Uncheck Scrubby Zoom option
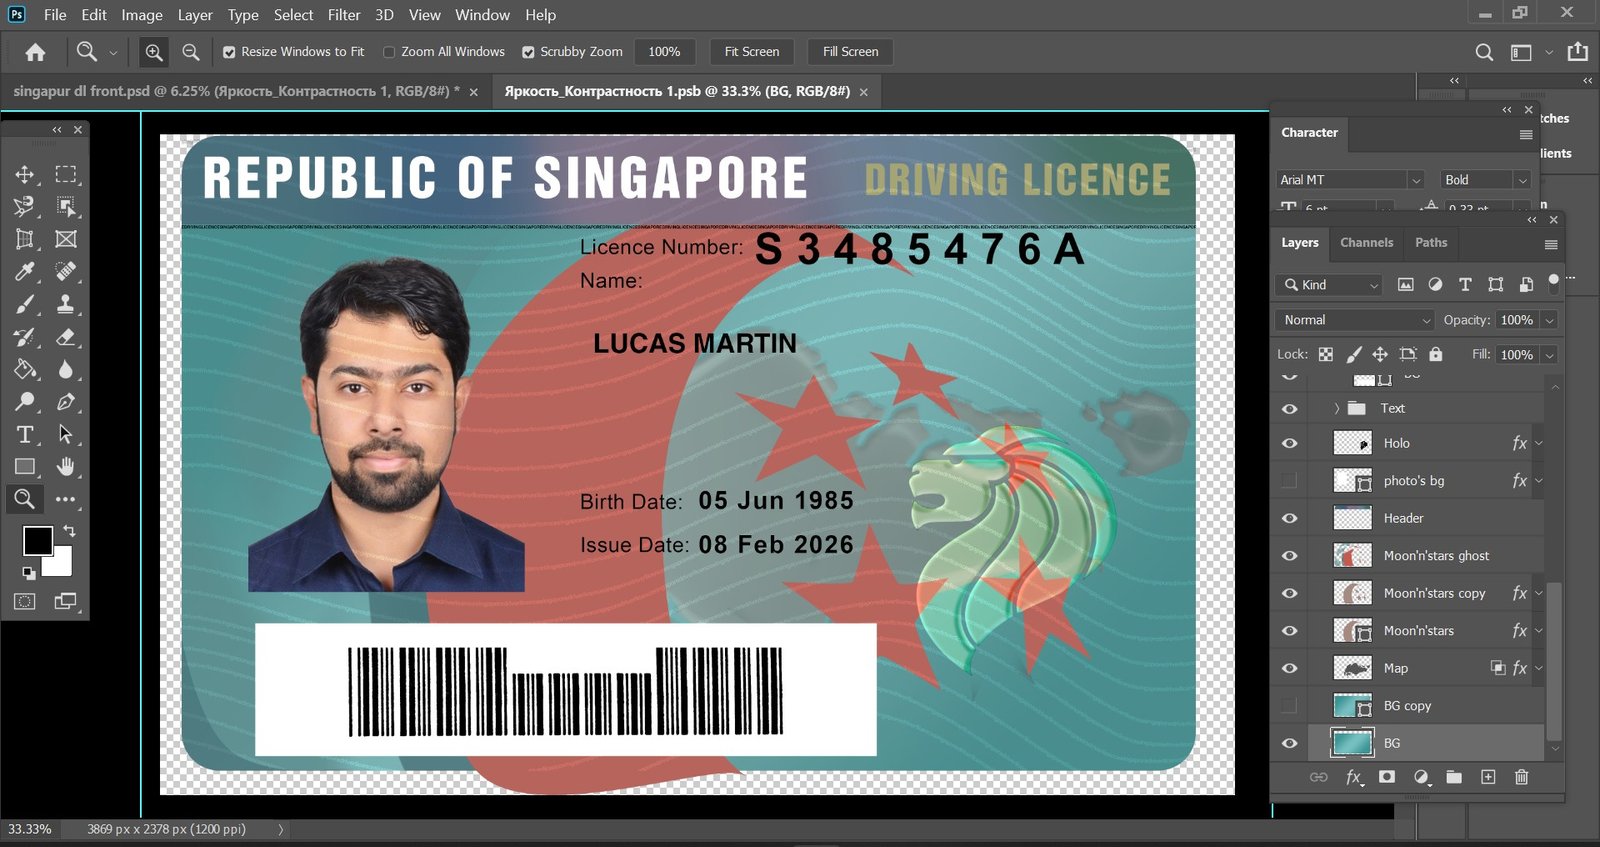 click(528, 52)
